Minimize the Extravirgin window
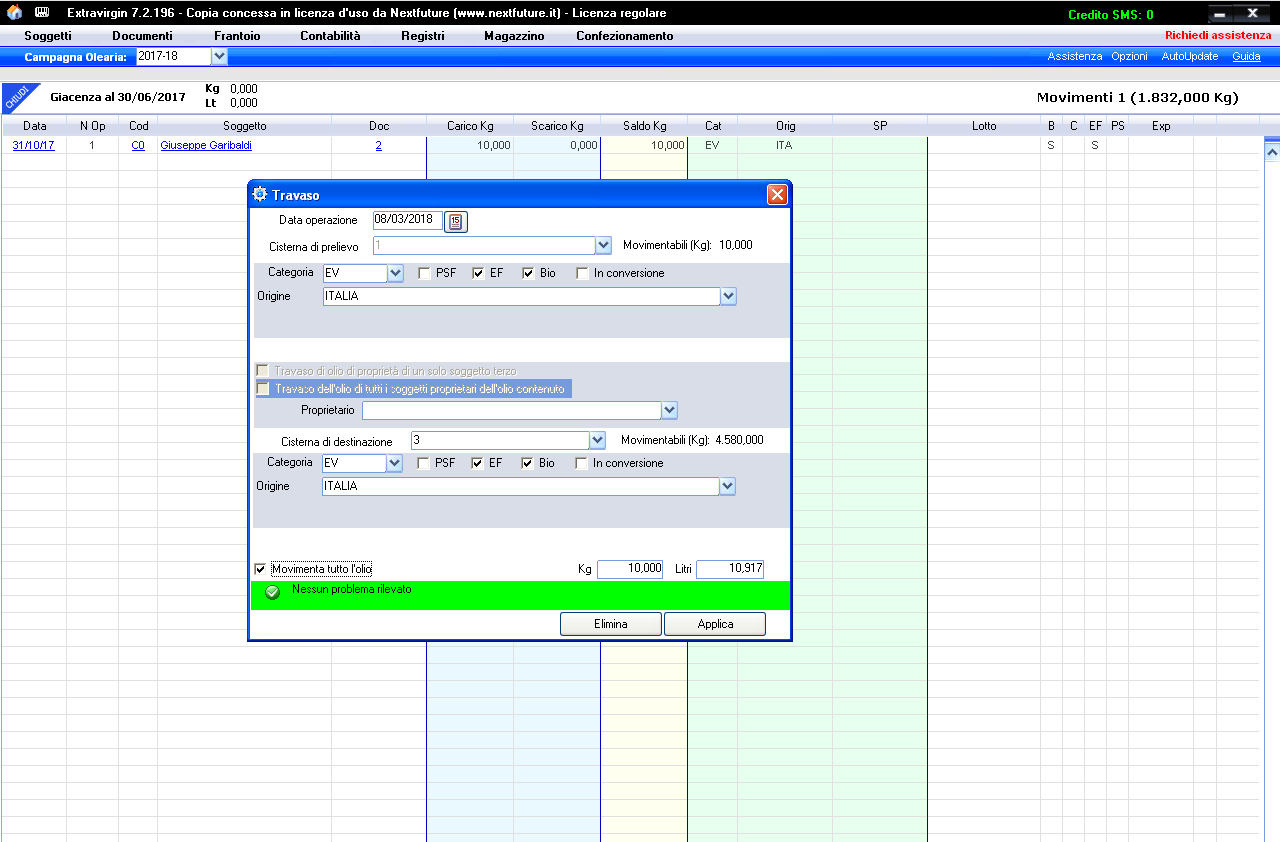The image size is (1280, 842). point(1220,14)
